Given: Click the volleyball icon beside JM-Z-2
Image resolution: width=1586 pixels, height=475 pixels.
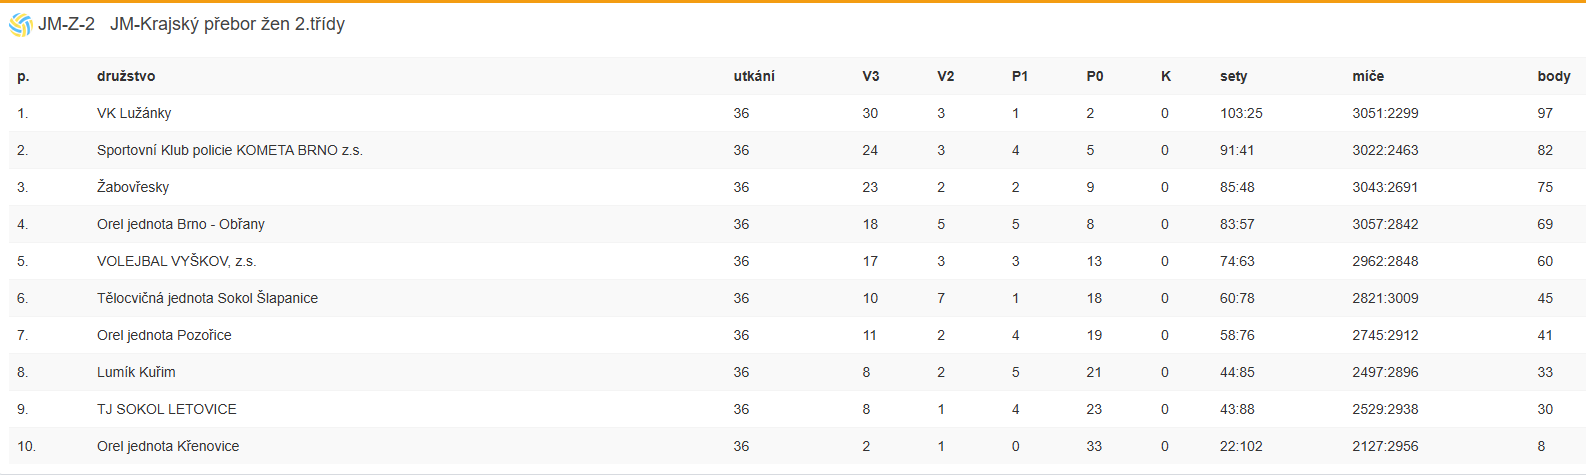Looking at the screenshot, I should 20,25.
